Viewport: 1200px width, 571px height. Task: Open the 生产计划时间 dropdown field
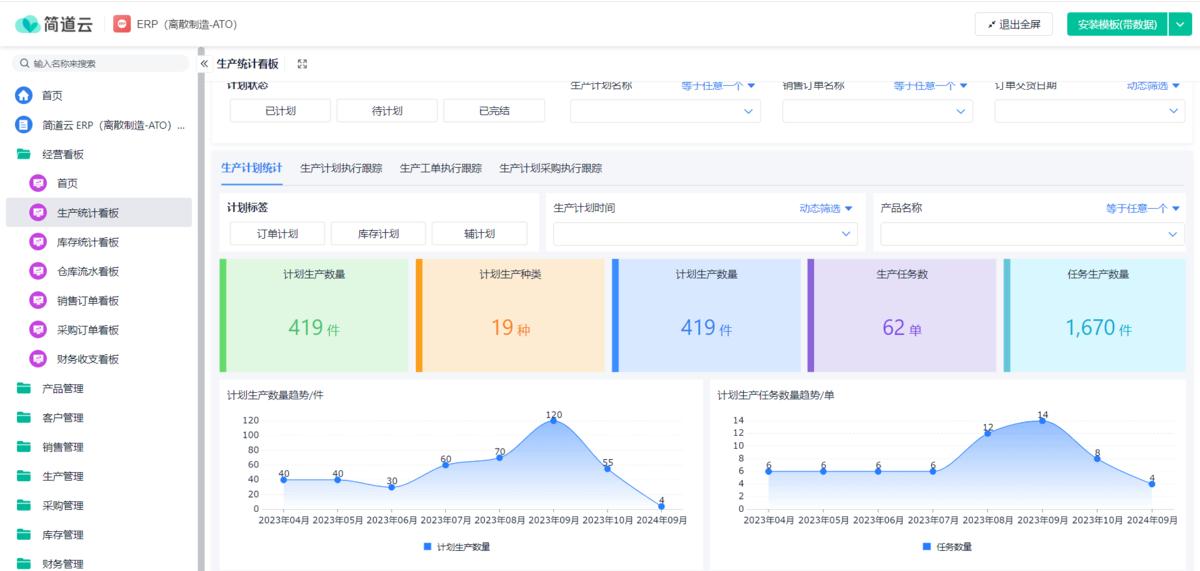[x=706, y=234]
